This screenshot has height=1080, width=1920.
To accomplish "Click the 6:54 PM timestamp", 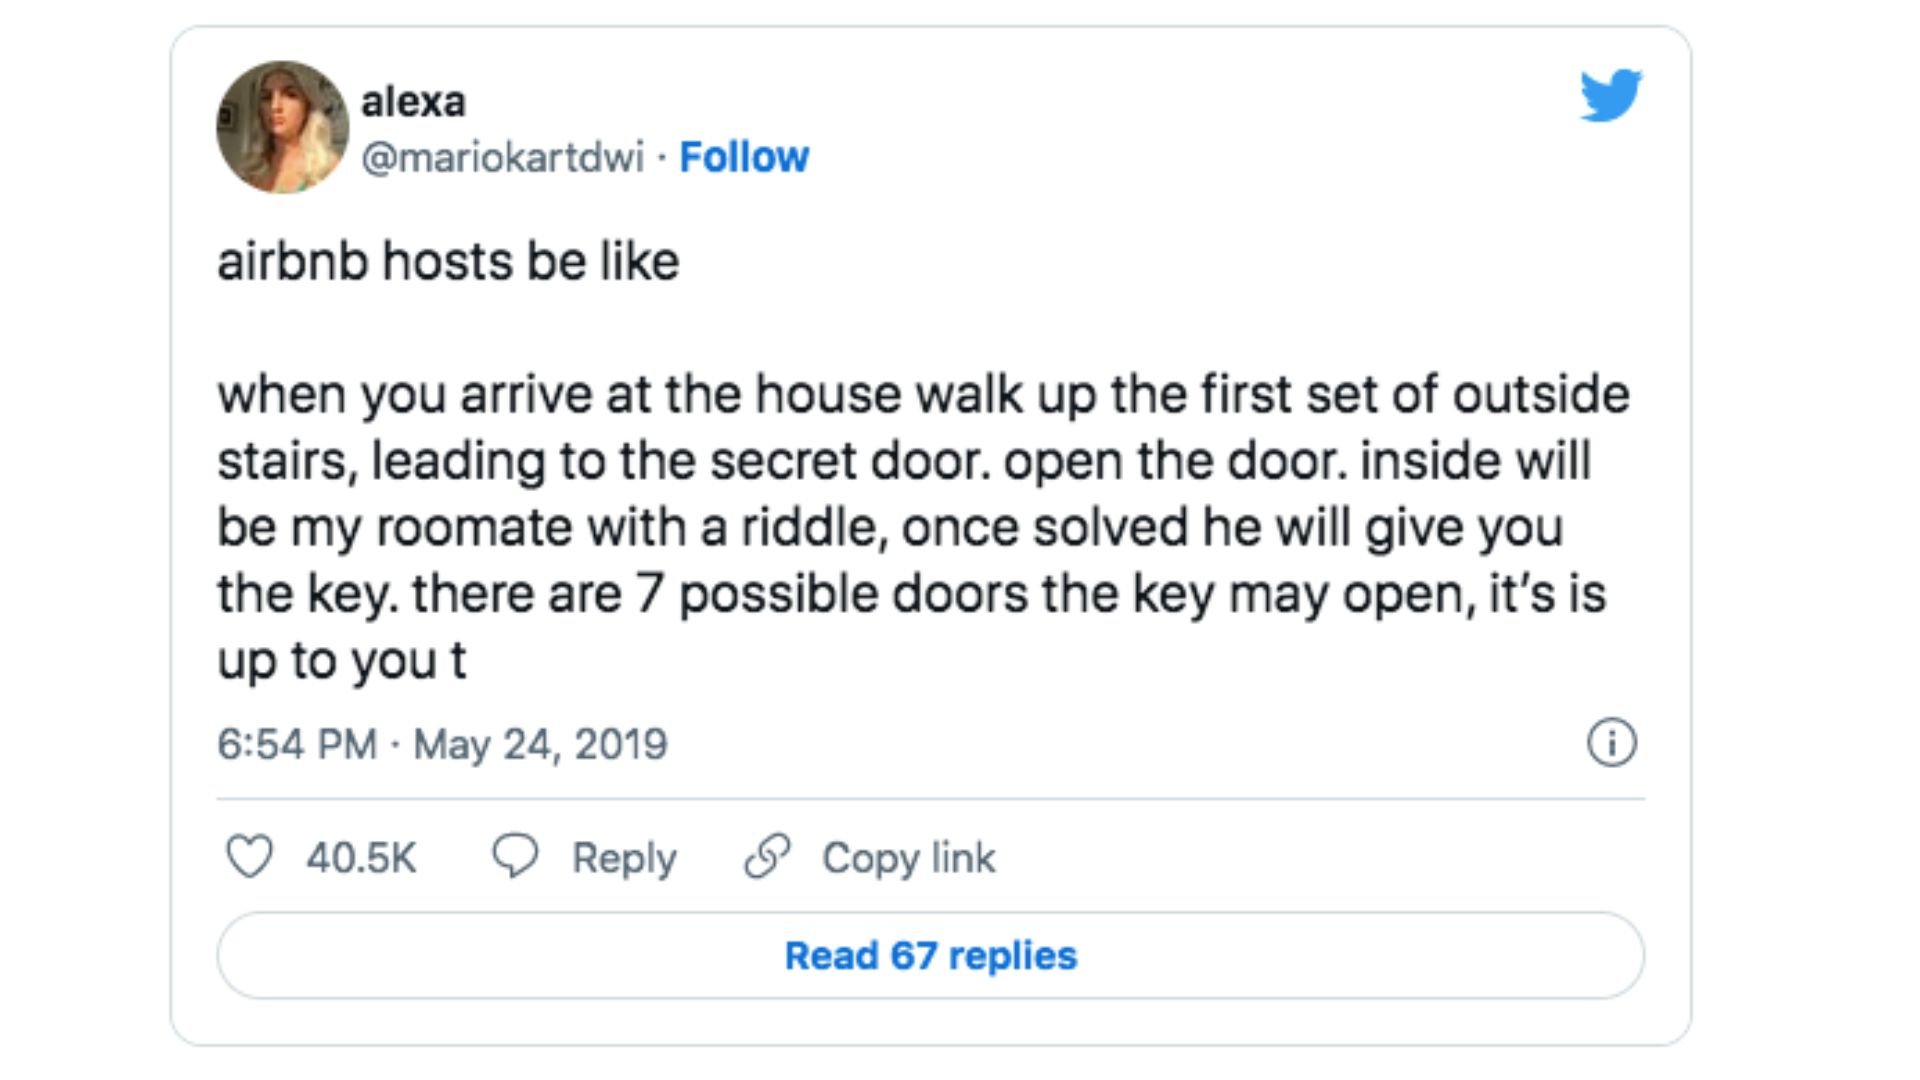I will coord(297,744).
